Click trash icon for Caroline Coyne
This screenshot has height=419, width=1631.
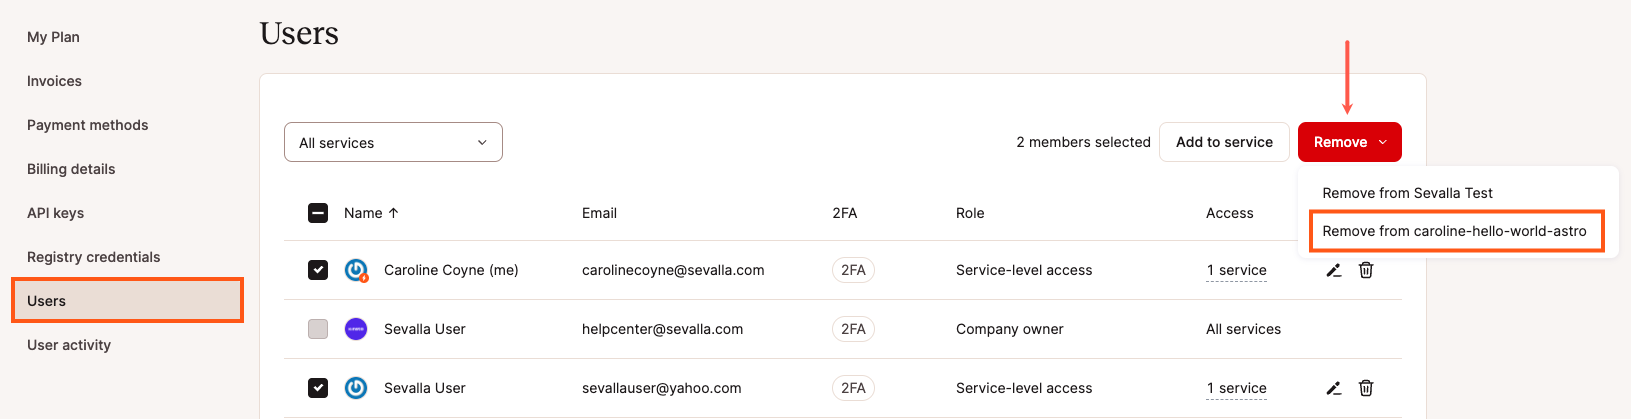[x=1366, y=270]
